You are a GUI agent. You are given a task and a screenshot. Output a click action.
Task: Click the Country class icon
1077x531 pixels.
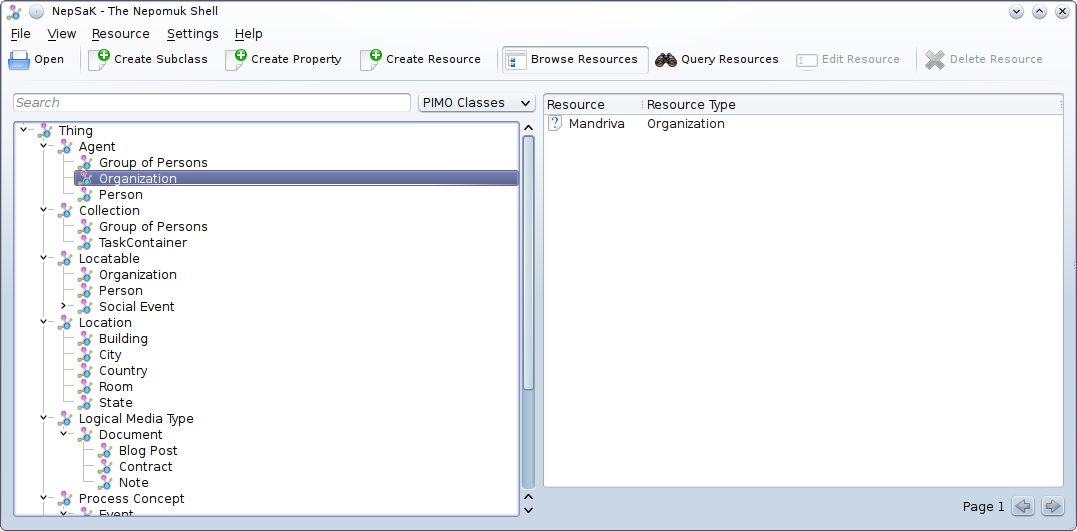pyautogui.click(x=85, y=370)
